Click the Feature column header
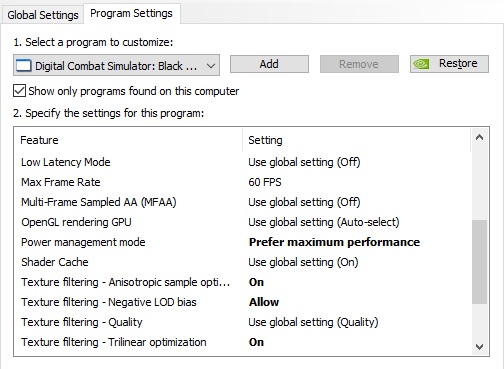This screenshot has width=504, height=369. [x=128, y=140]
